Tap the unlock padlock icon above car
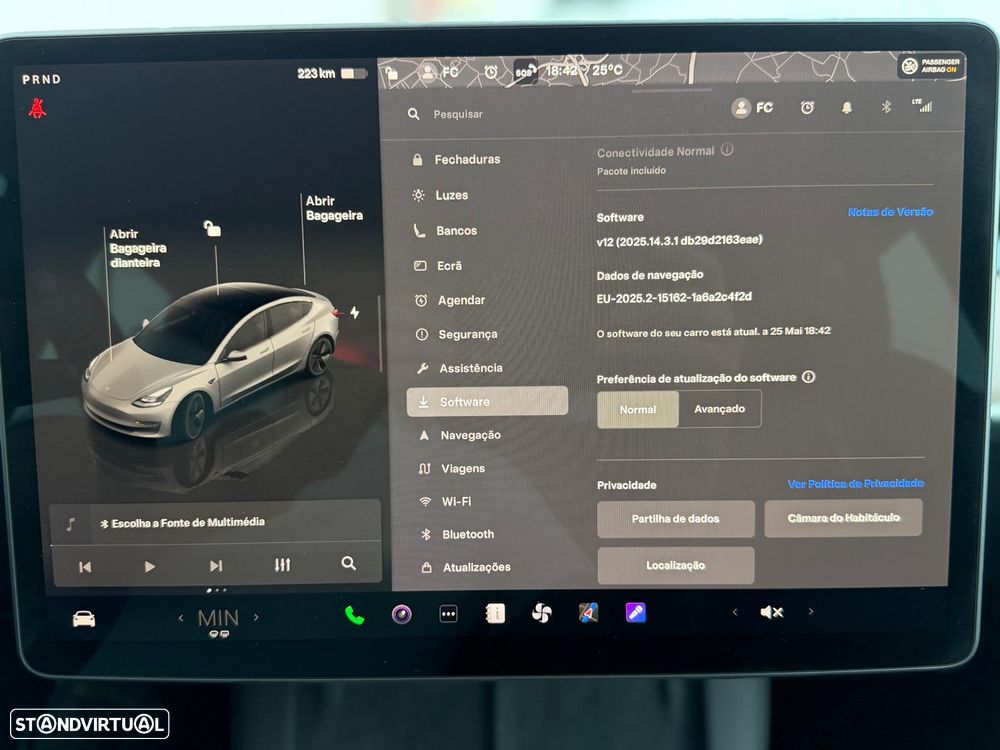 (212, 228)
